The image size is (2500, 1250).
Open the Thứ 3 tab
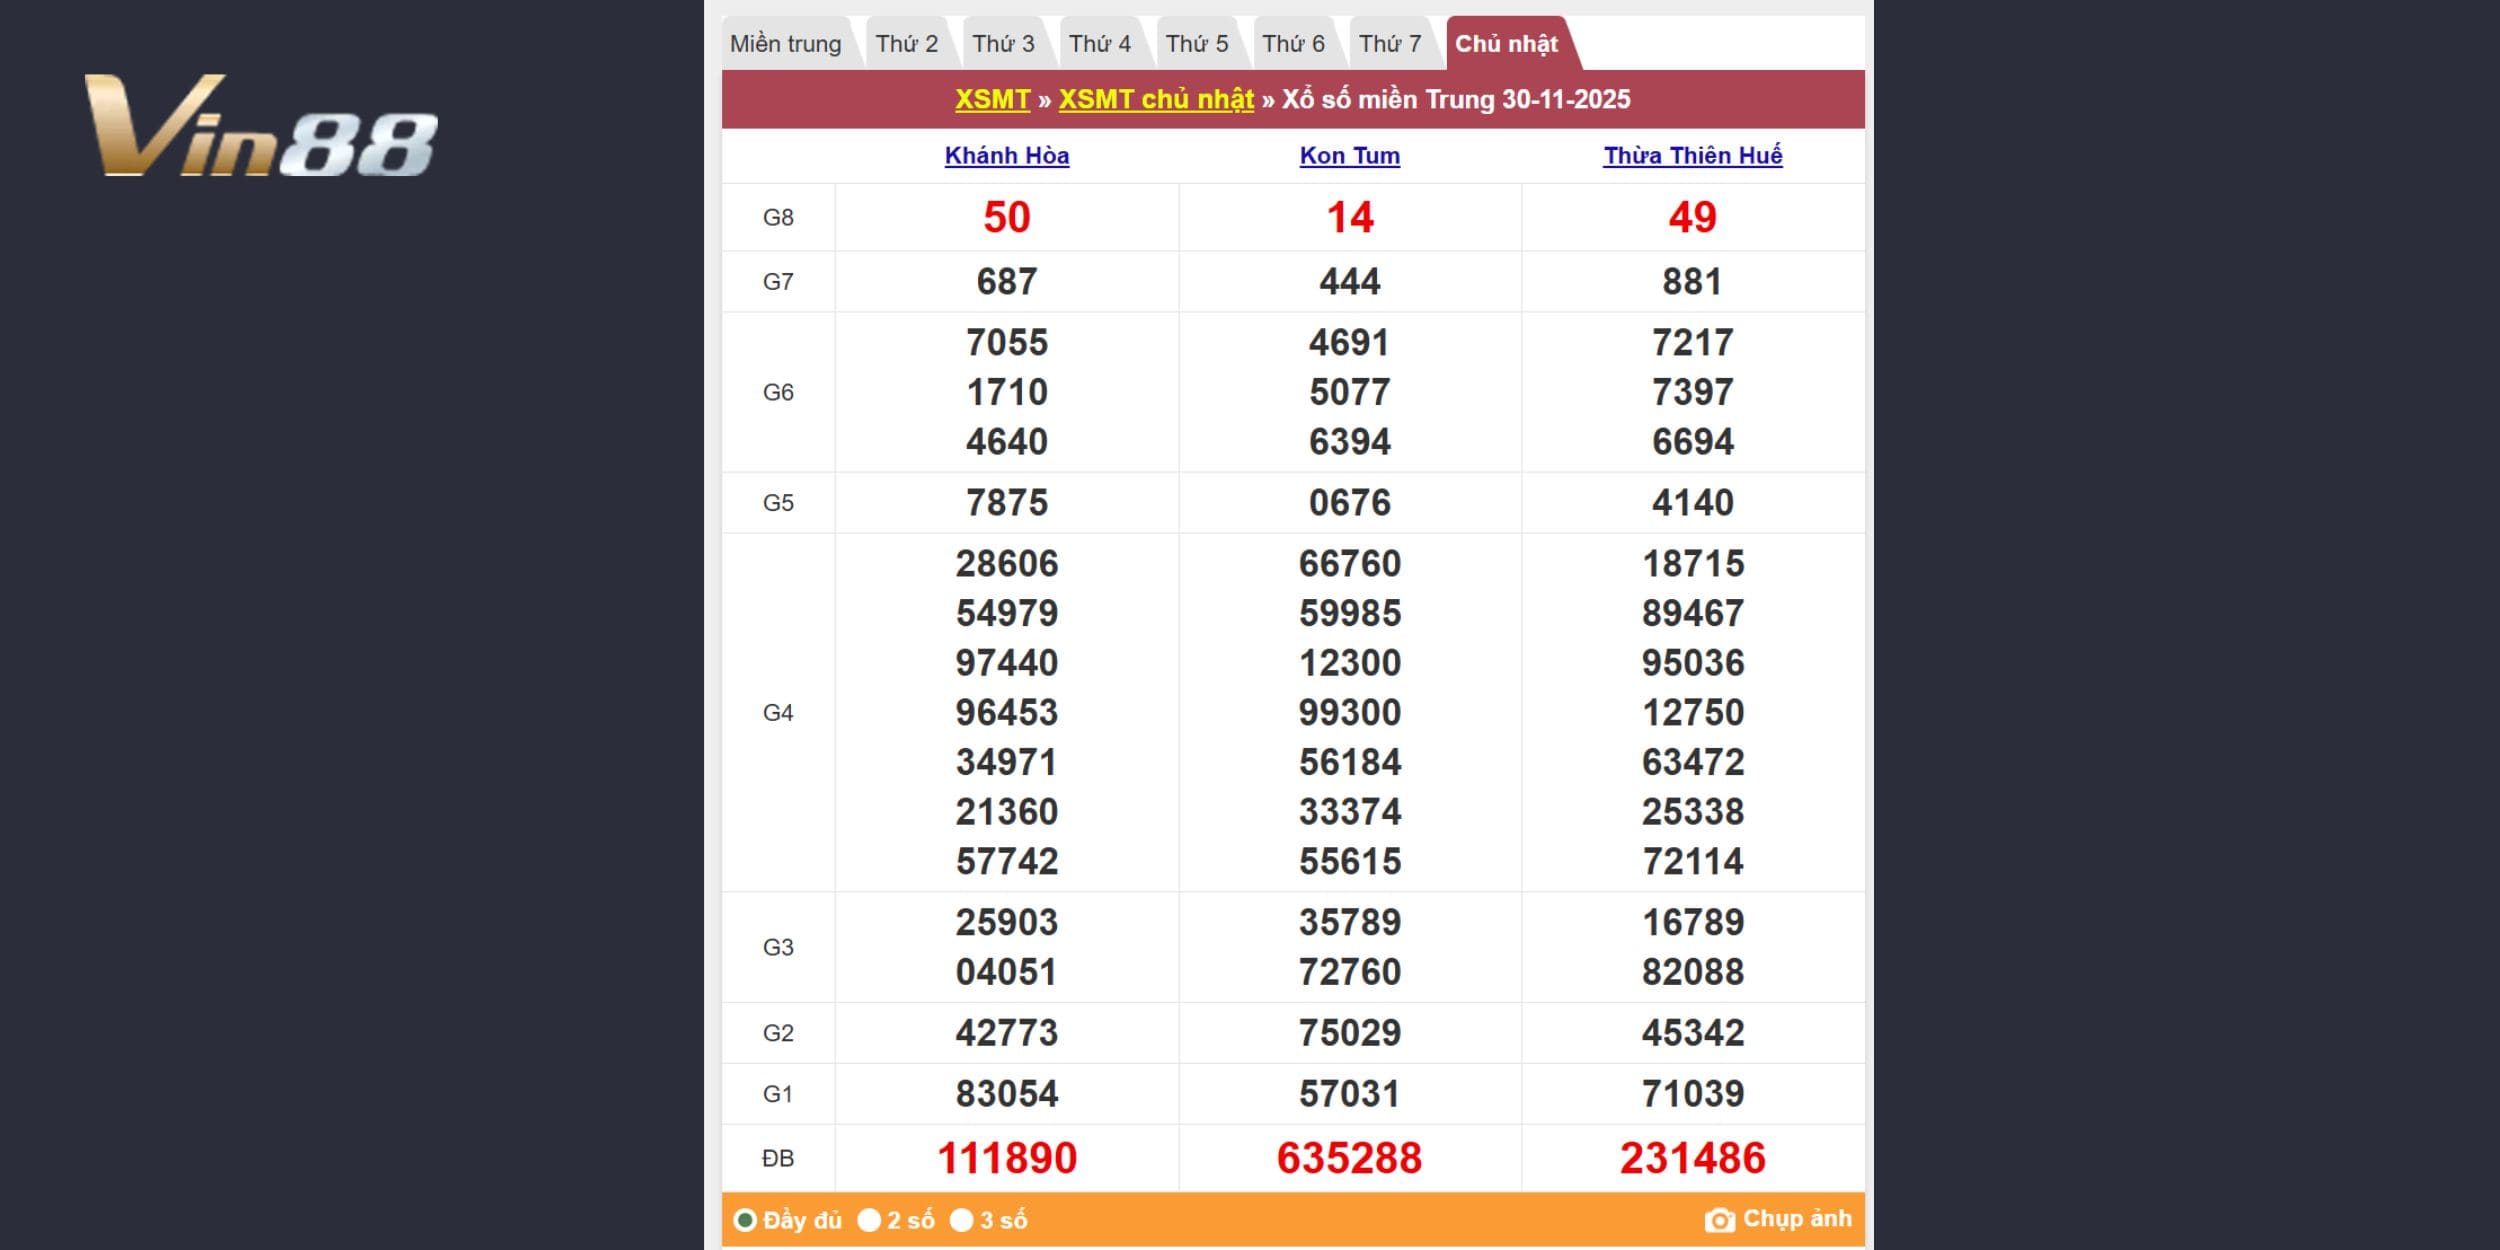click(1003, 44)
